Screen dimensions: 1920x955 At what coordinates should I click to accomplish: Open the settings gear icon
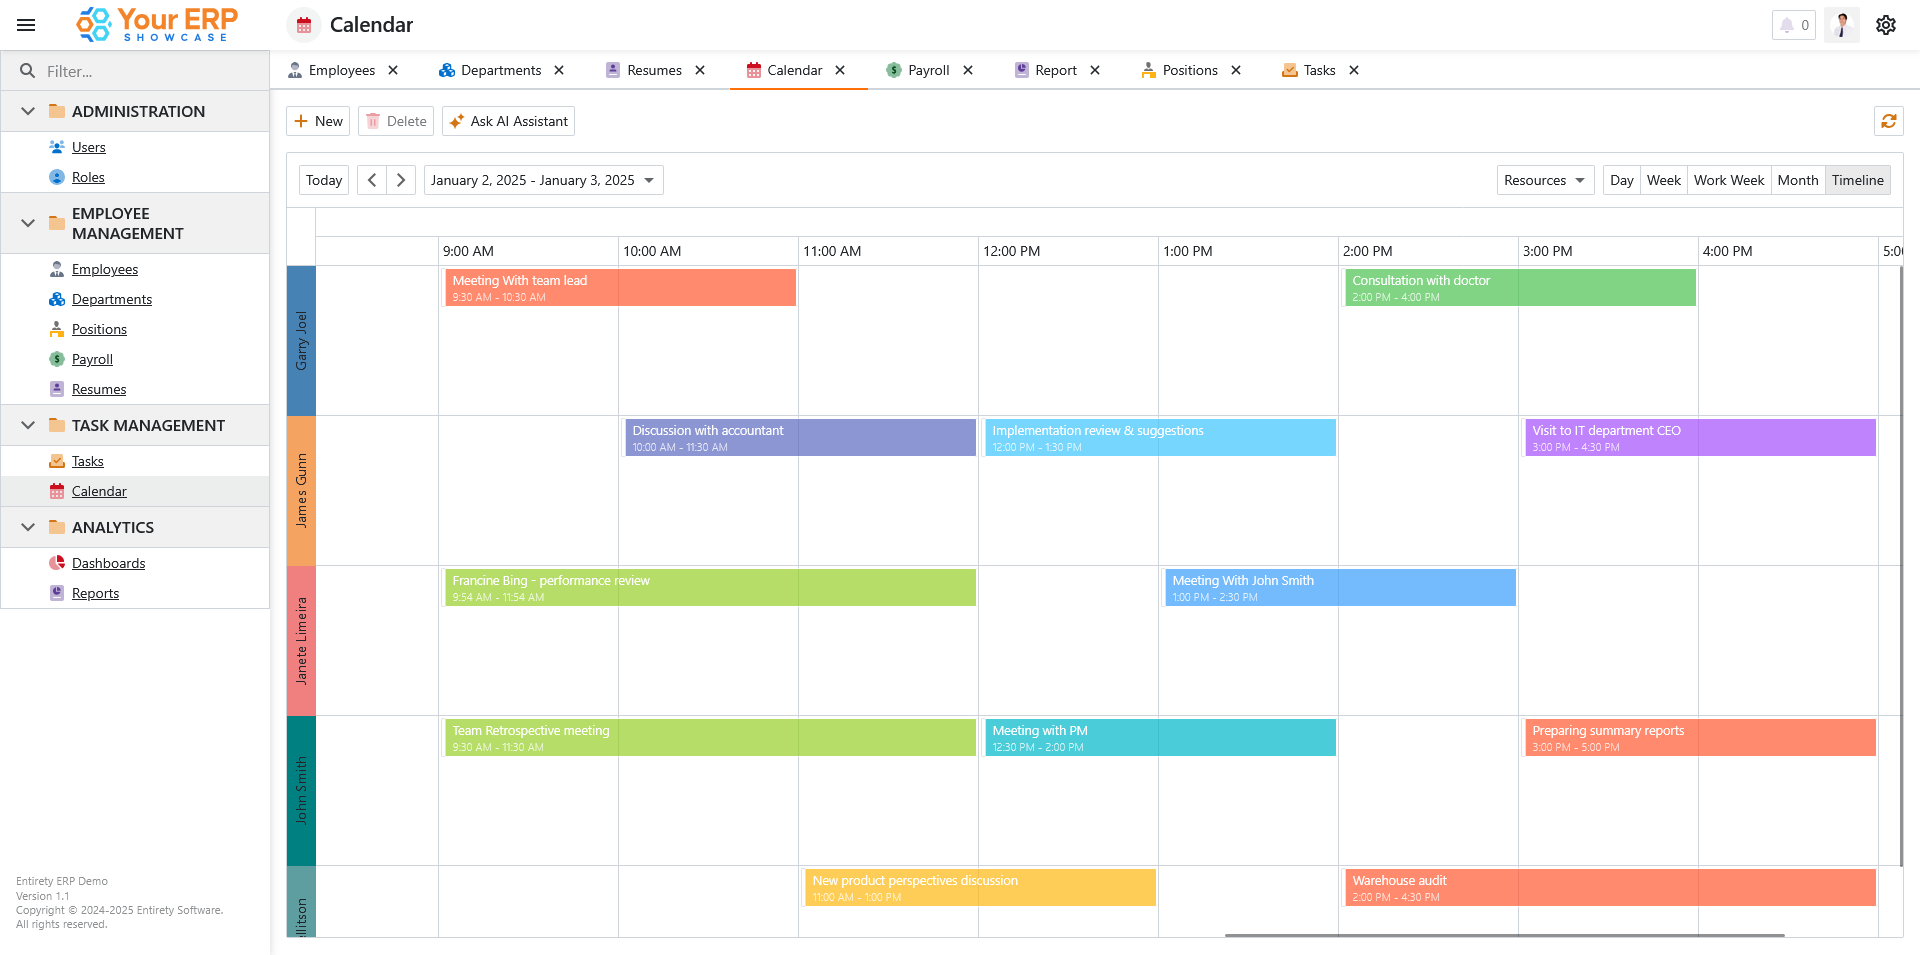click(x=1885, y=25)
